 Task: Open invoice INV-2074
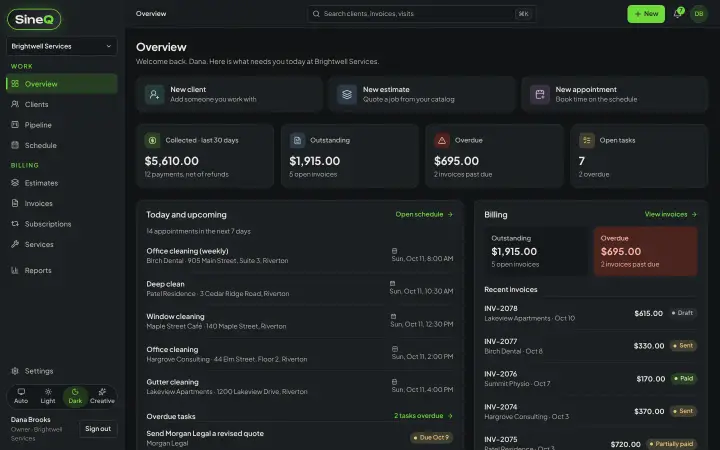591,411
